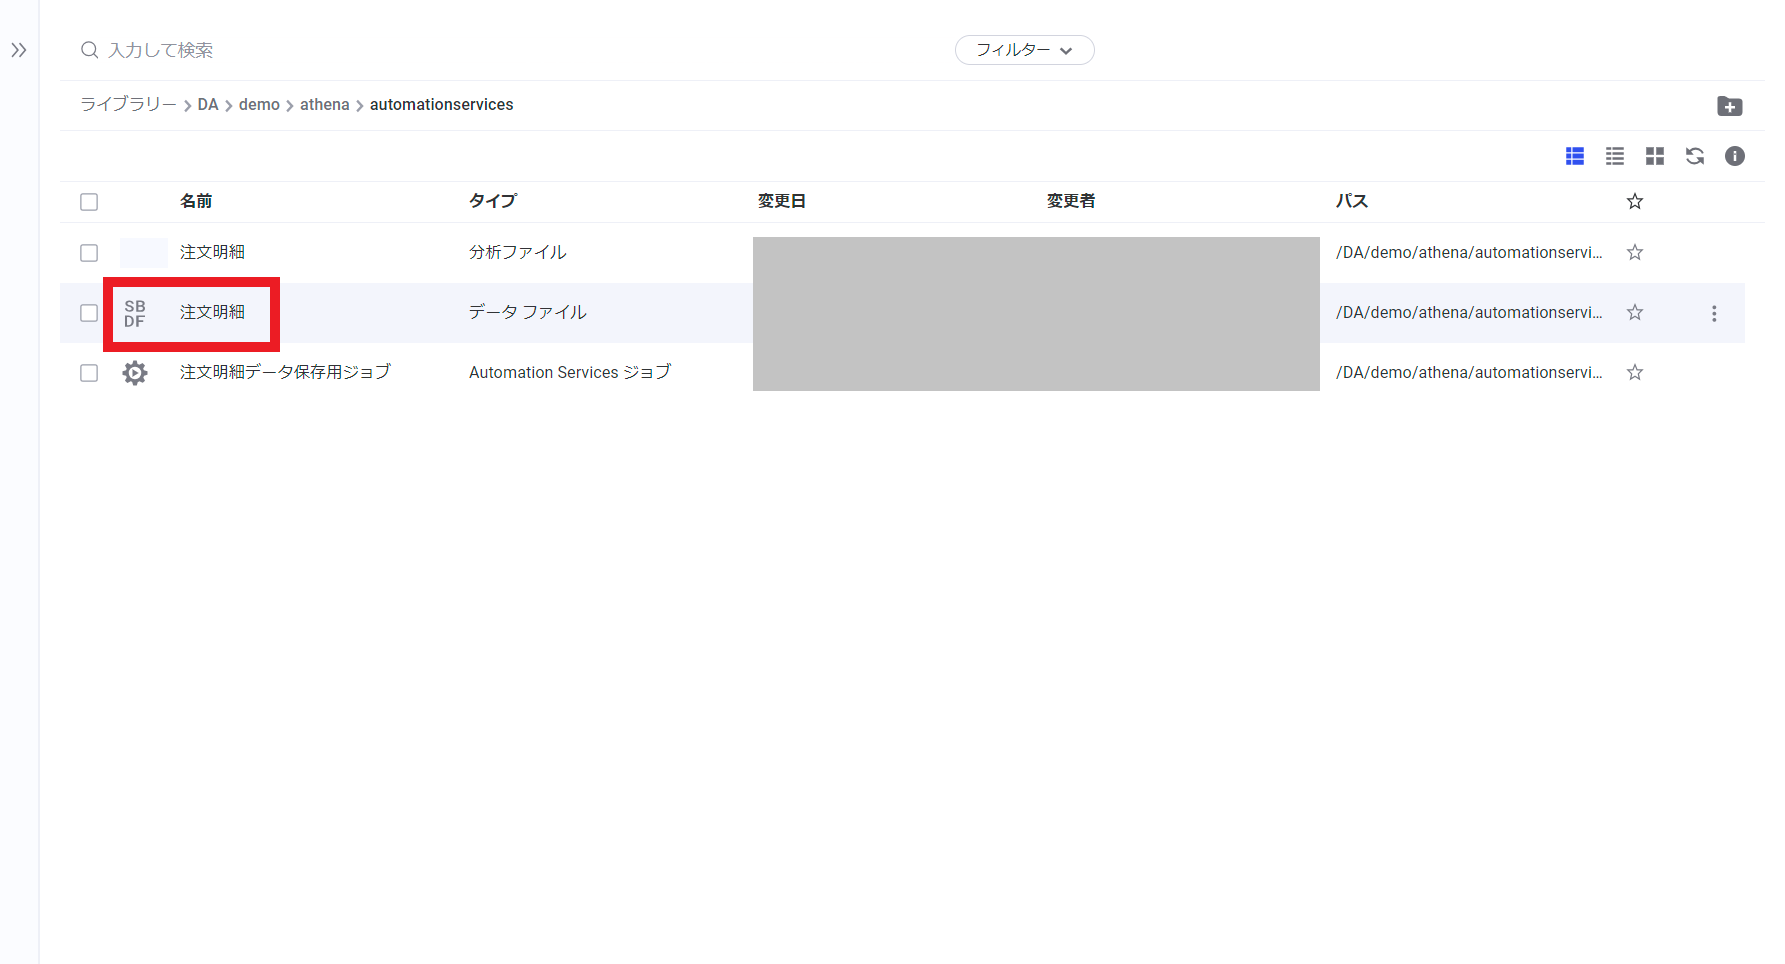Switch to compact list view
The width and height of the screenshot is (1785, 964).
[1615, 156]
